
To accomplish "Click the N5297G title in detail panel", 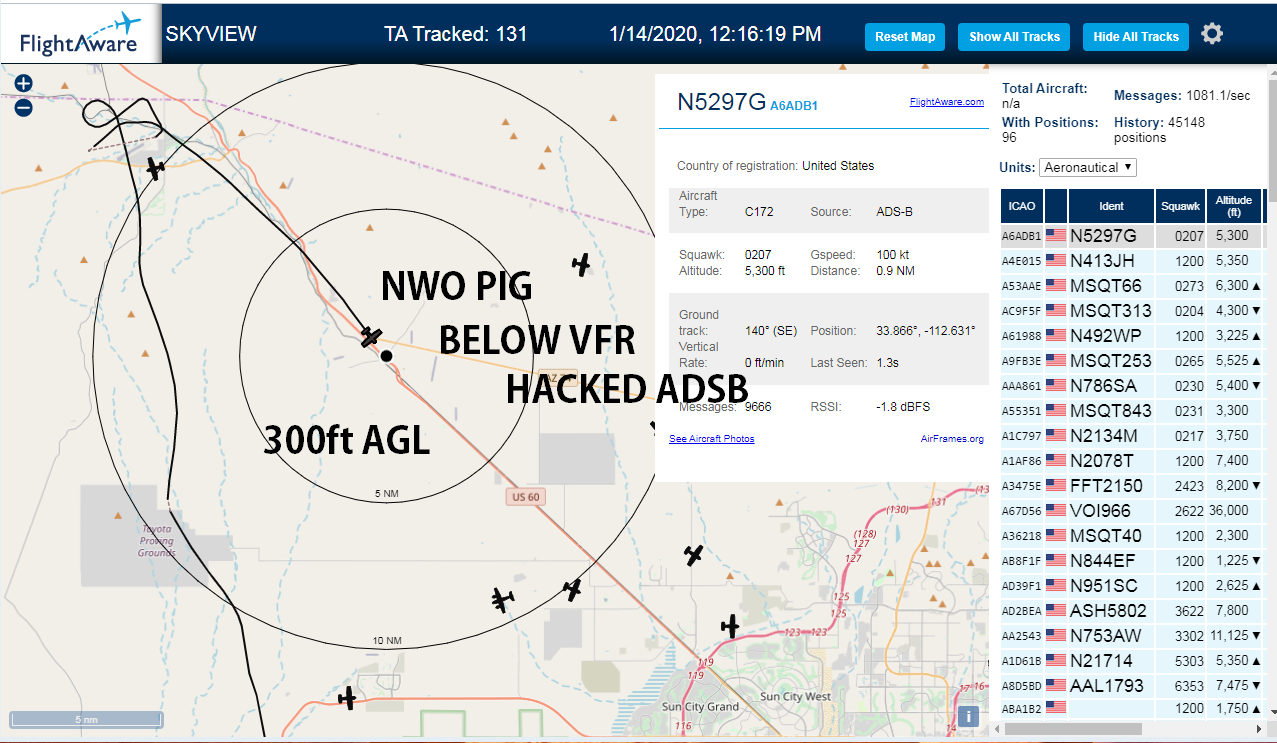I will tap(721, 102).
